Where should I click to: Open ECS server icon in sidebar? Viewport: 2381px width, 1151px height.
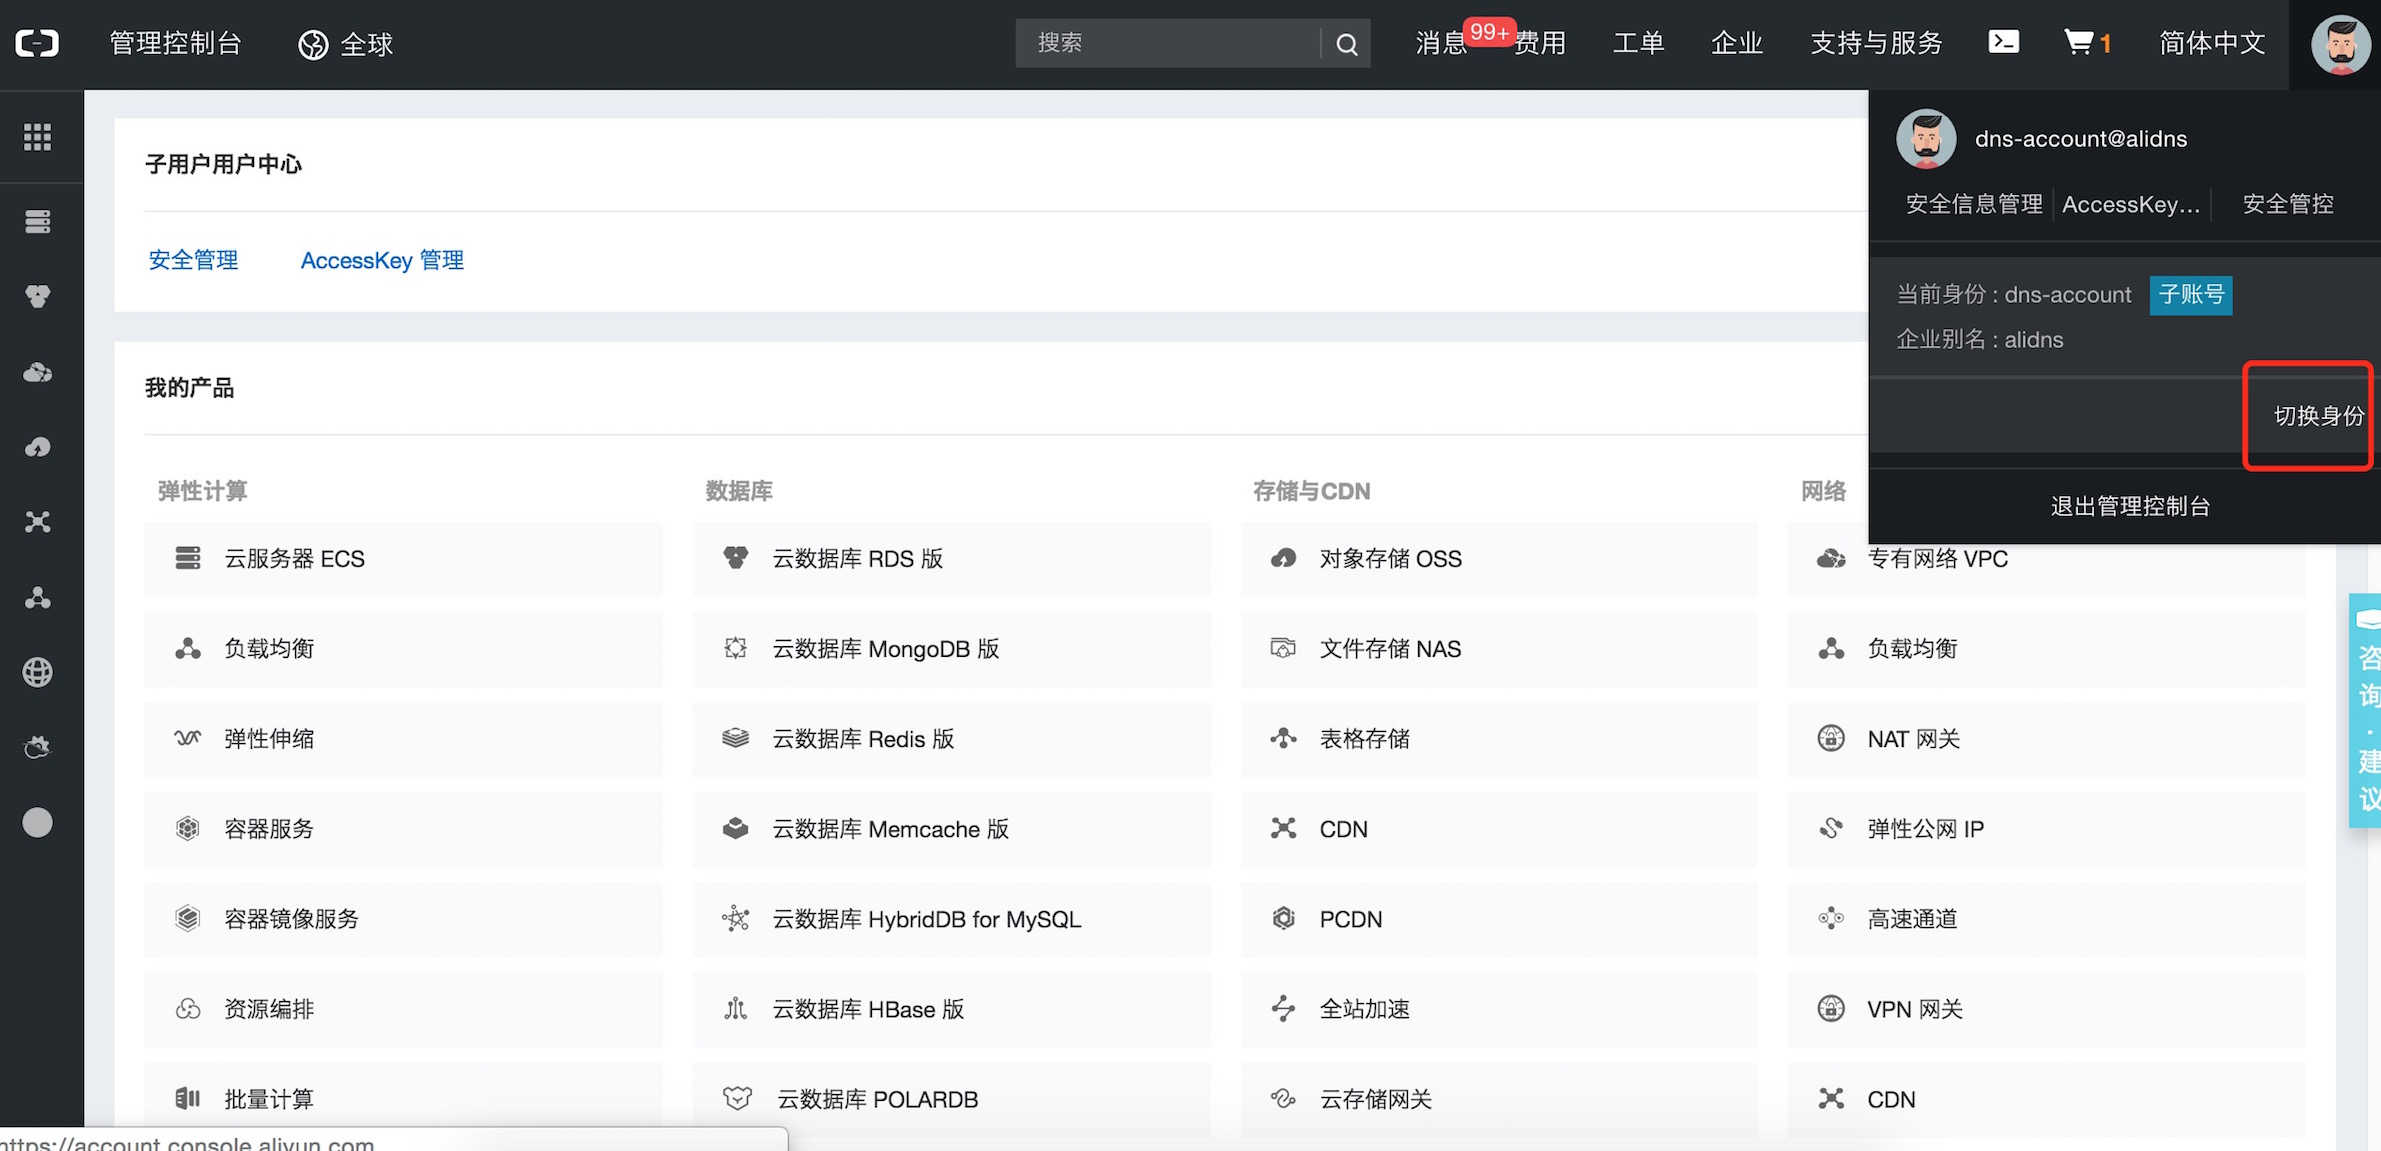(38, 221)
